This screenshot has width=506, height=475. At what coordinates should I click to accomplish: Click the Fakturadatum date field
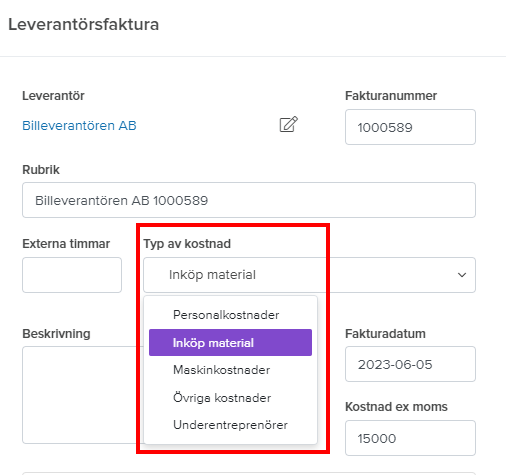point(410,364)
